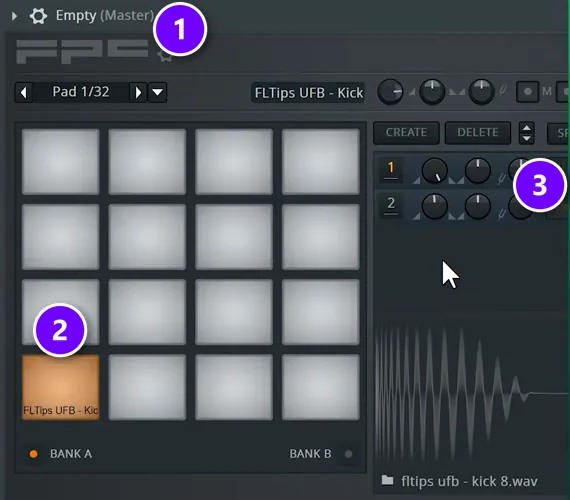
Task: Switch to BANK B
Action: point(310,454)
